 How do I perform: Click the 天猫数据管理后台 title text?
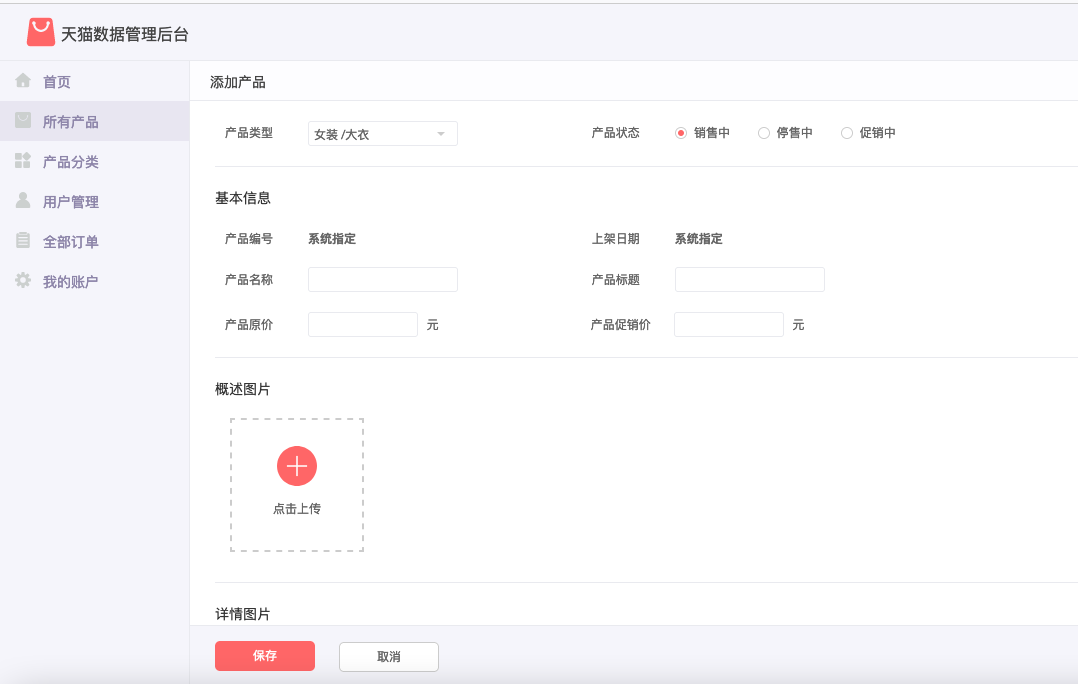click(x=124, y=34)
